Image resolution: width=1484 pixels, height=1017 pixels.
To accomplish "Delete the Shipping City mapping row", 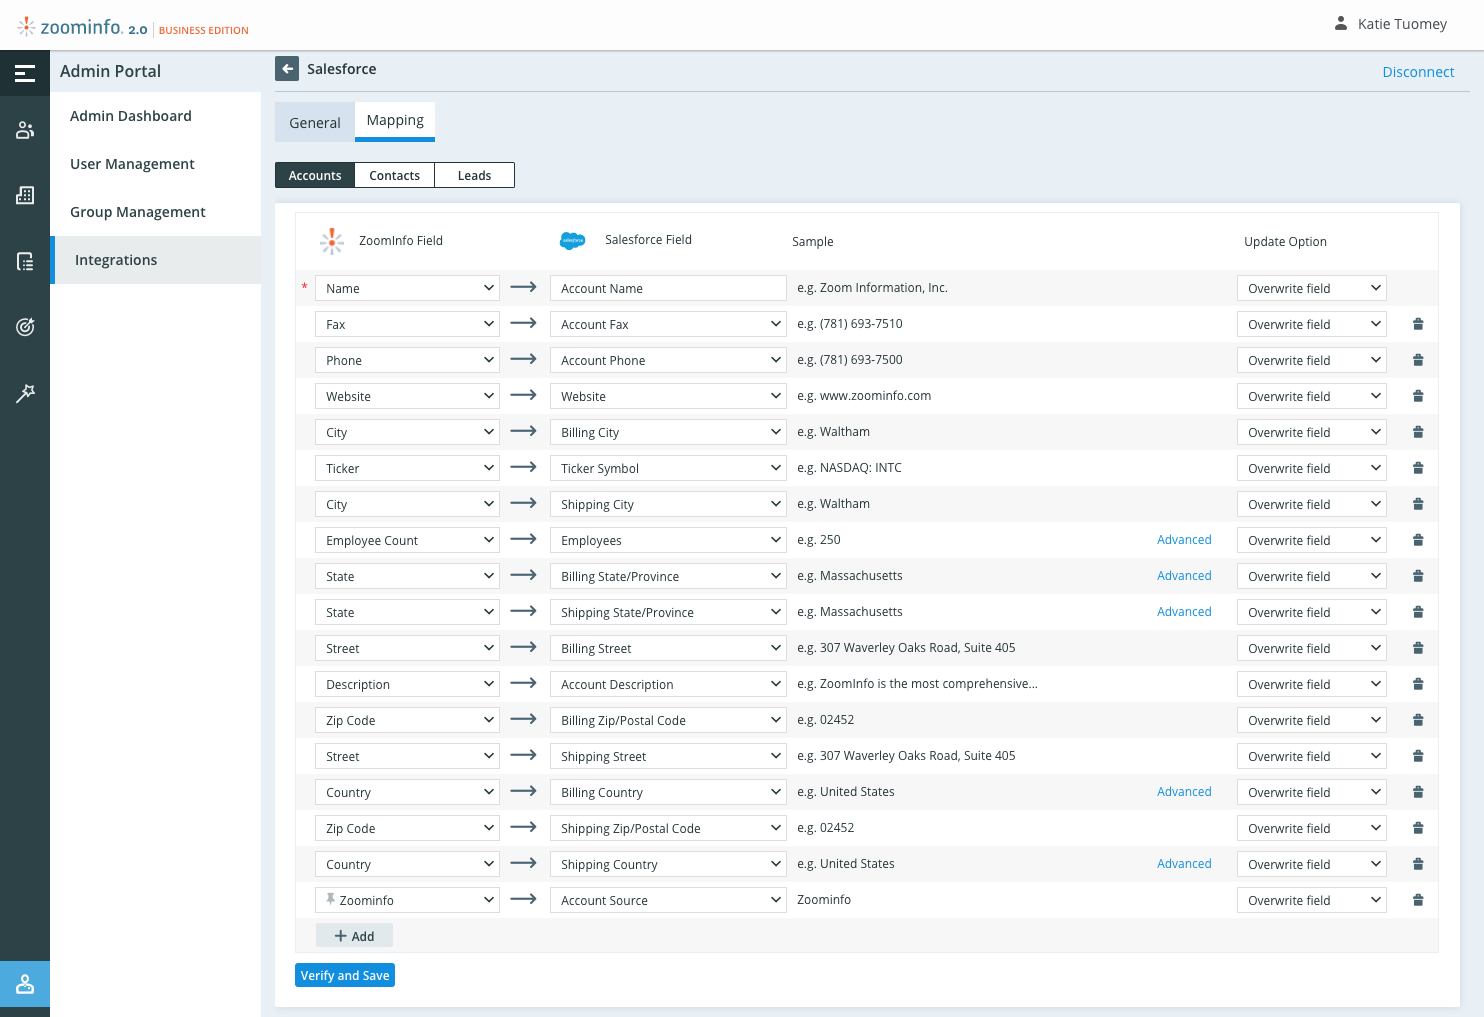I will pyautogui.click(x=1418, y=504).
